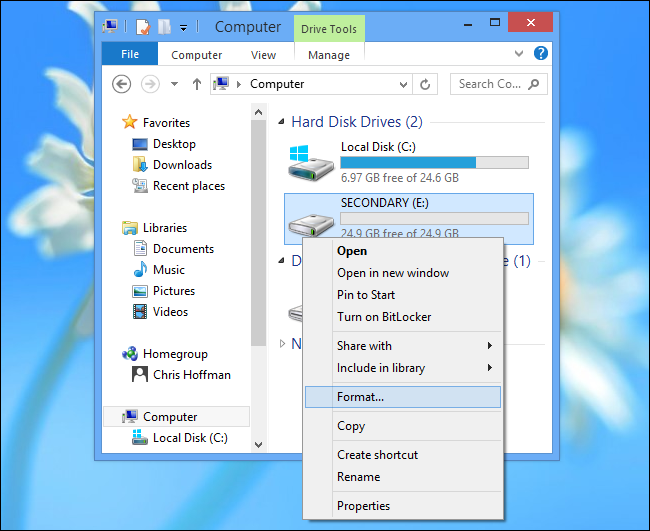Click the Computer system icon in title bar

point(110,27)
